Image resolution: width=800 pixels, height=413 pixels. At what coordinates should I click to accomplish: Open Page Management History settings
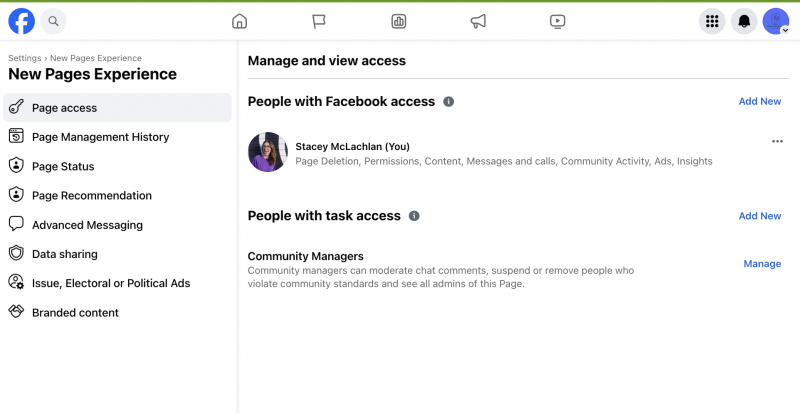117,137
